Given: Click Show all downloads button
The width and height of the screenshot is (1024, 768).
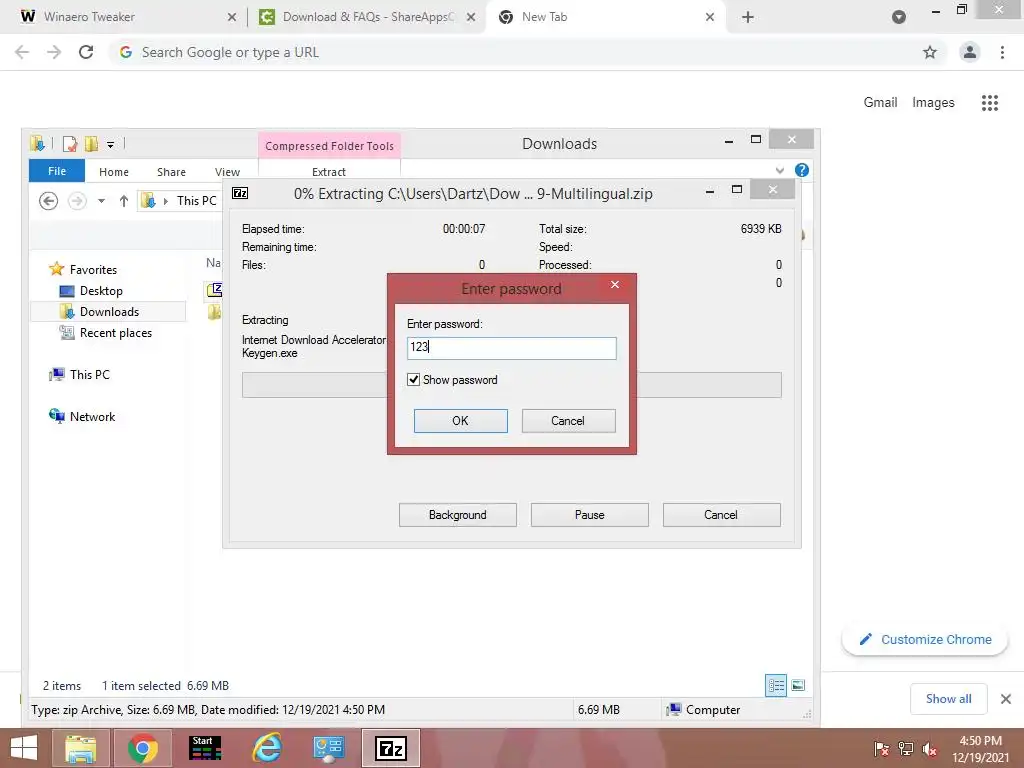Looking at the screenshot, I should 948,699.
